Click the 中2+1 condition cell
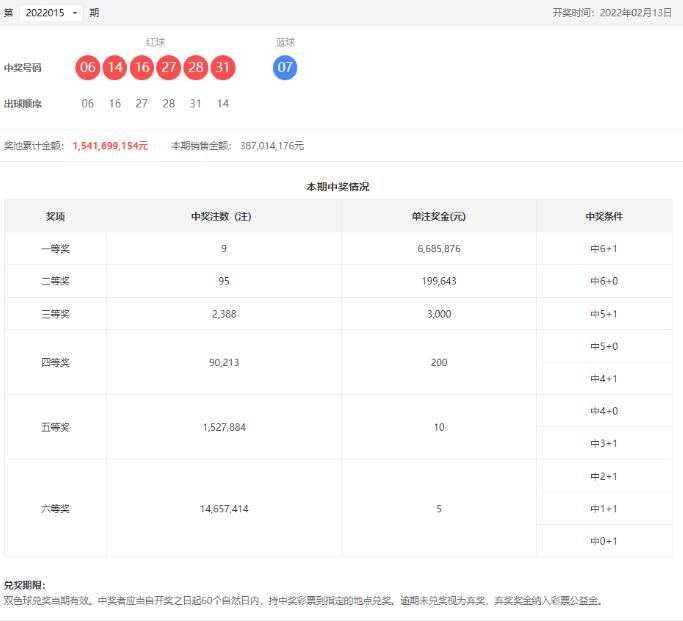This screenshot has height=621, width=683. (x=604, y=476)
